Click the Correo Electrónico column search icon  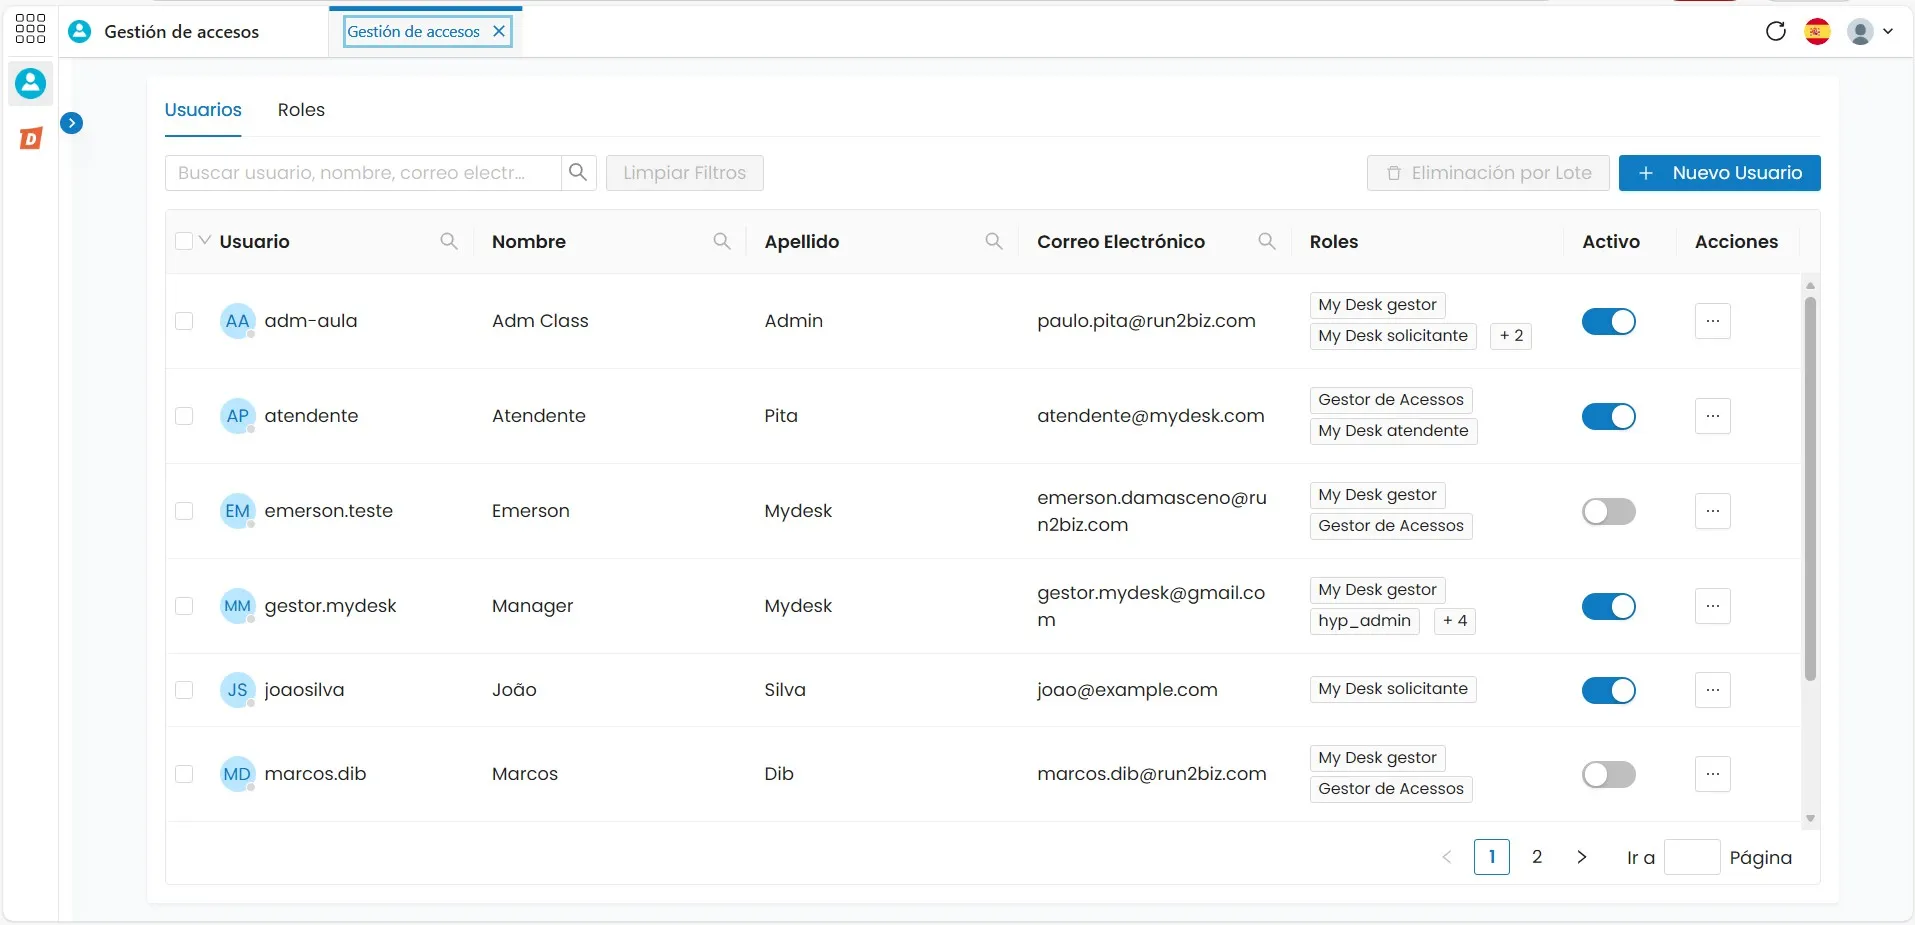pos(1266,241)
